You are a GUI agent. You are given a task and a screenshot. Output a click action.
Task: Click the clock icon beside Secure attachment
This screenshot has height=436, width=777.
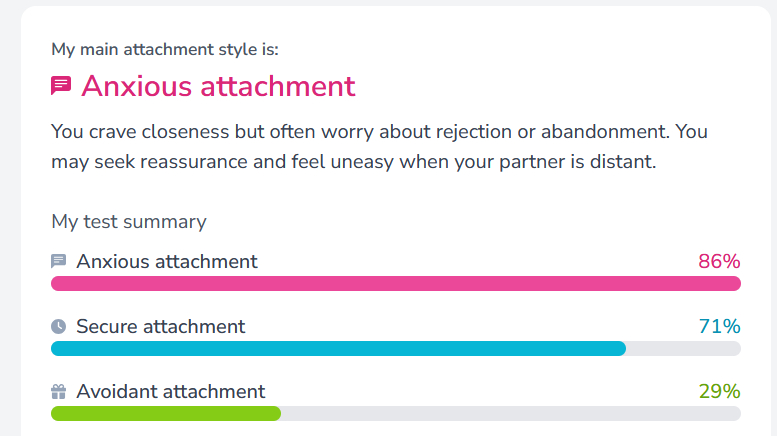58,327
